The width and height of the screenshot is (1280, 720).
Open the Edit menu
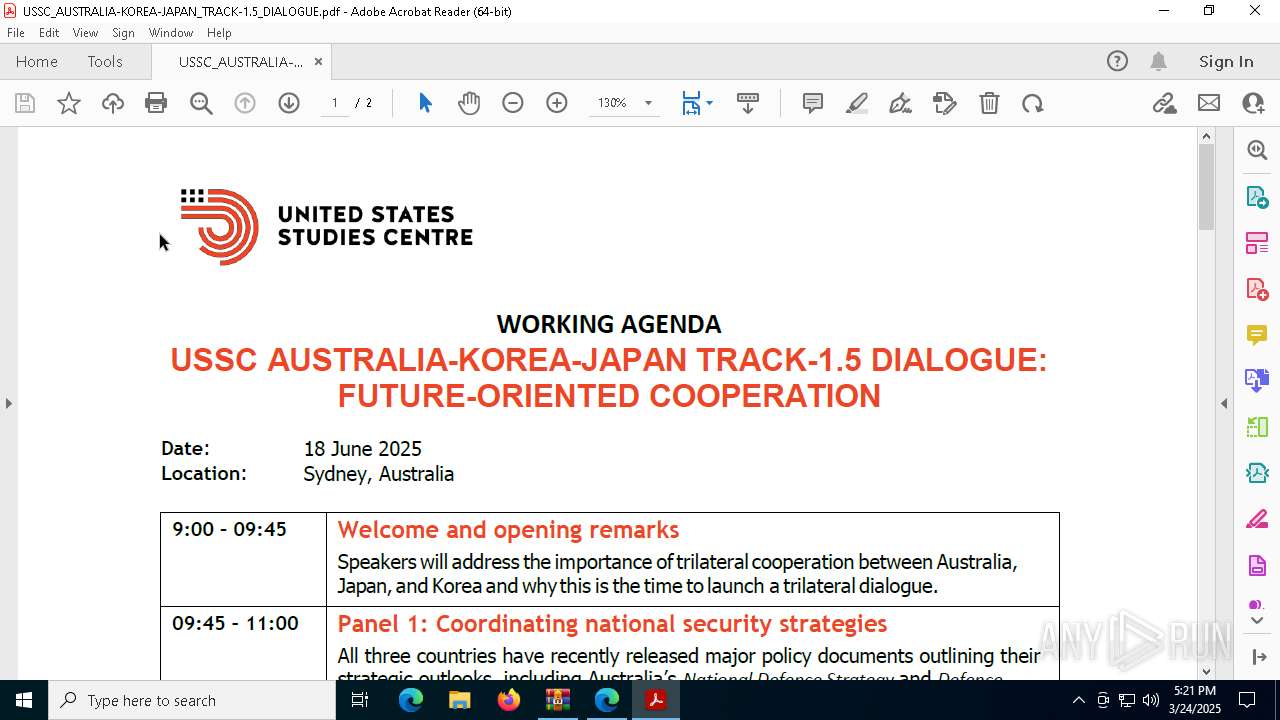tap(49, 33)
